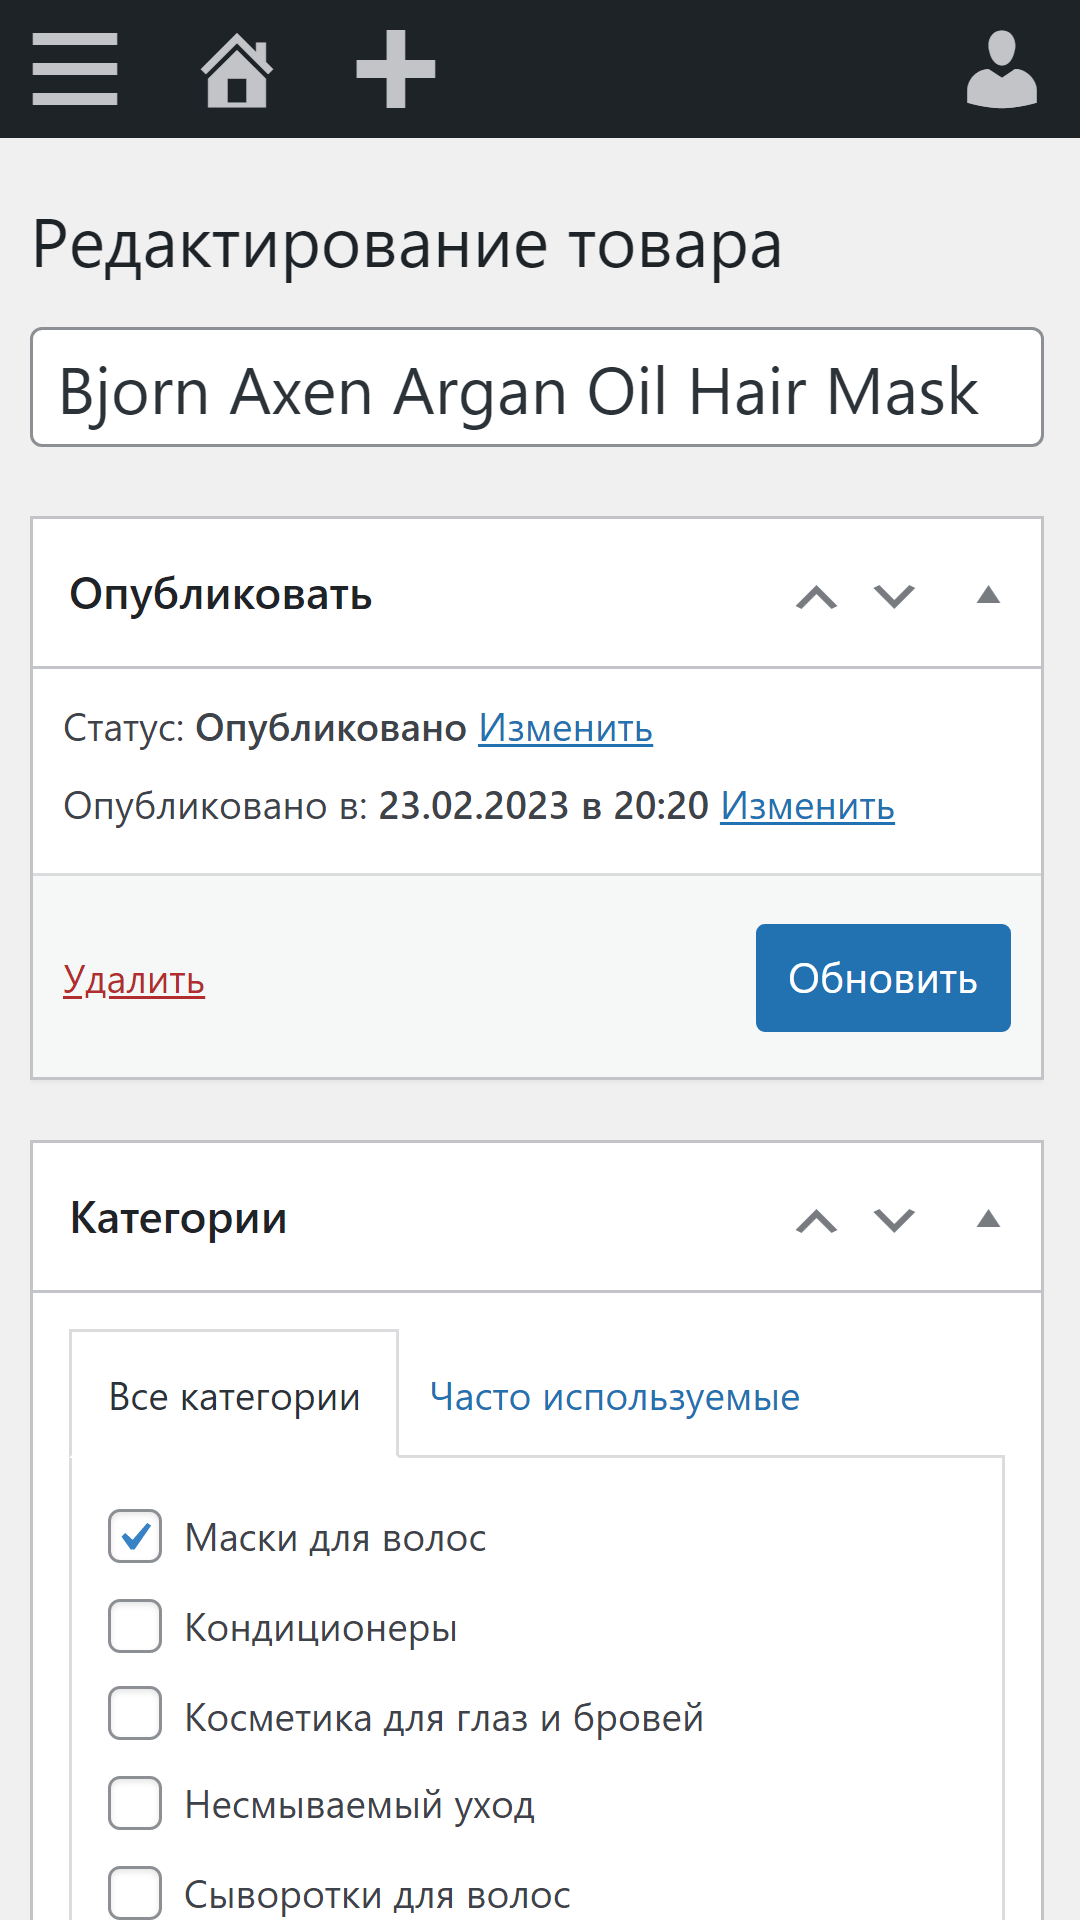1080x1920 pixels.
Task: Move Категории panel up
Action: (816, 1221)
